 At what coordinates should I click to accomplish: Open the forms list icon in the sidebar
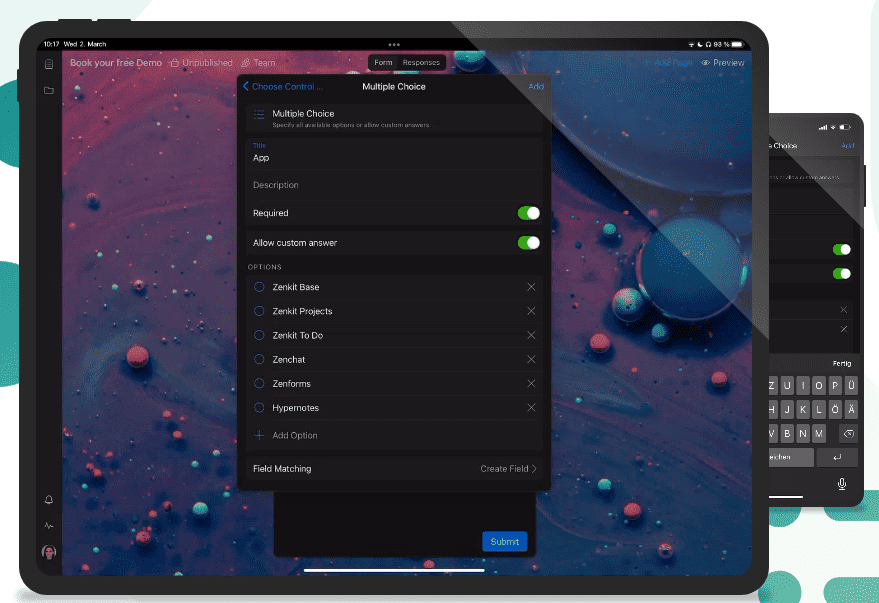49,64
